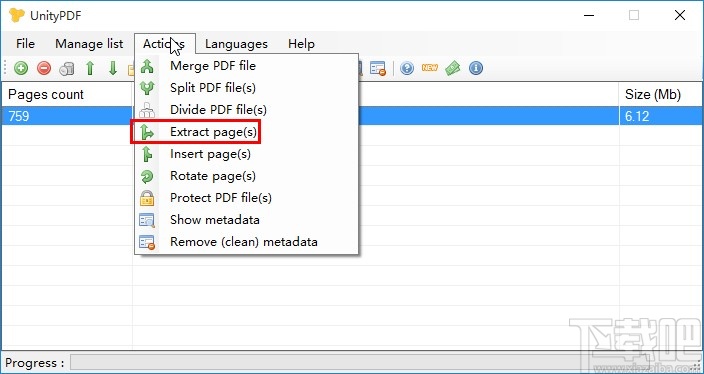Click the Show metadata menu icon
Screen dimensions: 704x374
tap(147, 220)
